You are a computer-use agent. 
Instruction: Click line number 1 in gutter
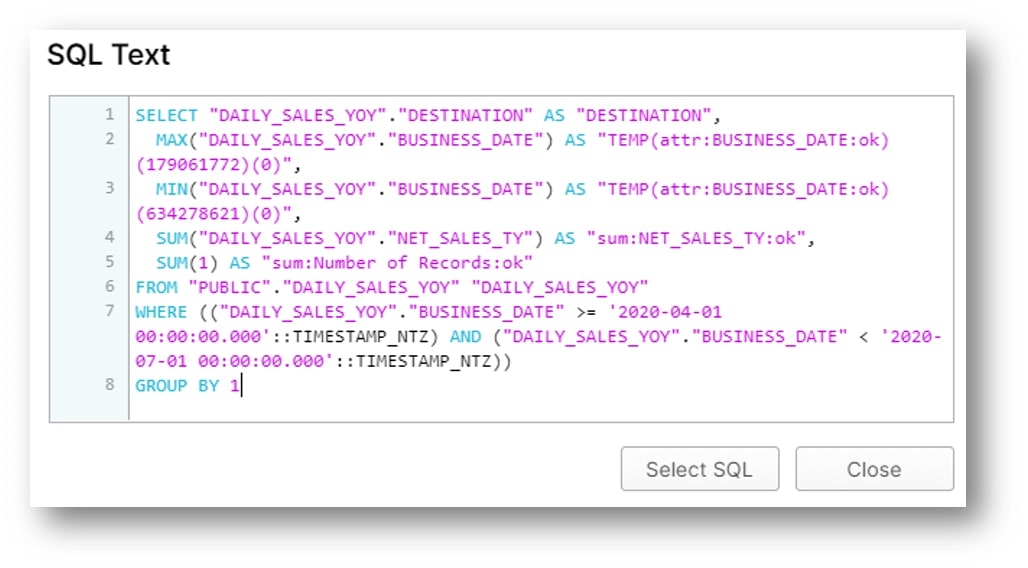pos(109,115)
